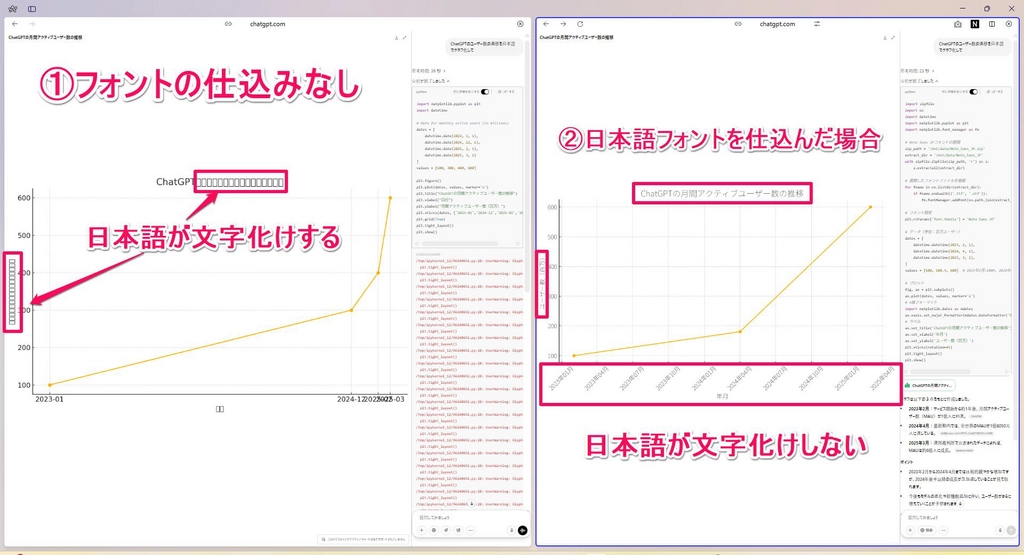The width and height of the screenshot is (1024, 555).
Task: Focus the message input field in the right pane
Action: coord(957,518)
